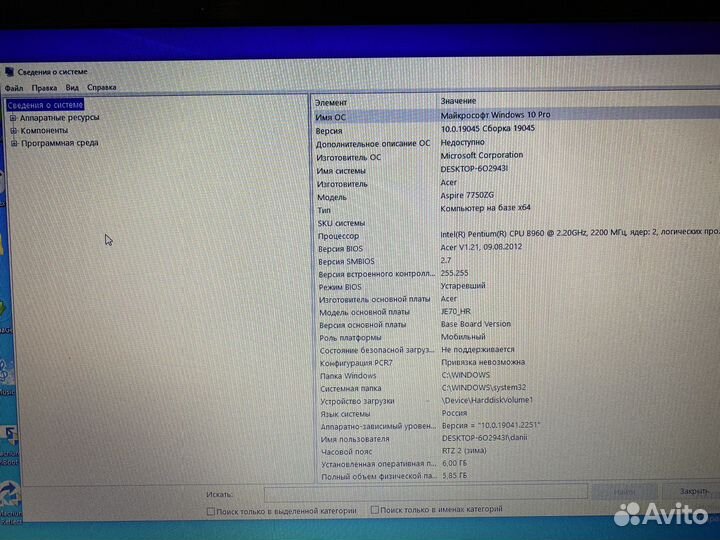The height and width of the screenshot is (540, 720).
Task: Select the Имя пользователя row label
Action: pyautogui.click(x=355, y=439)
